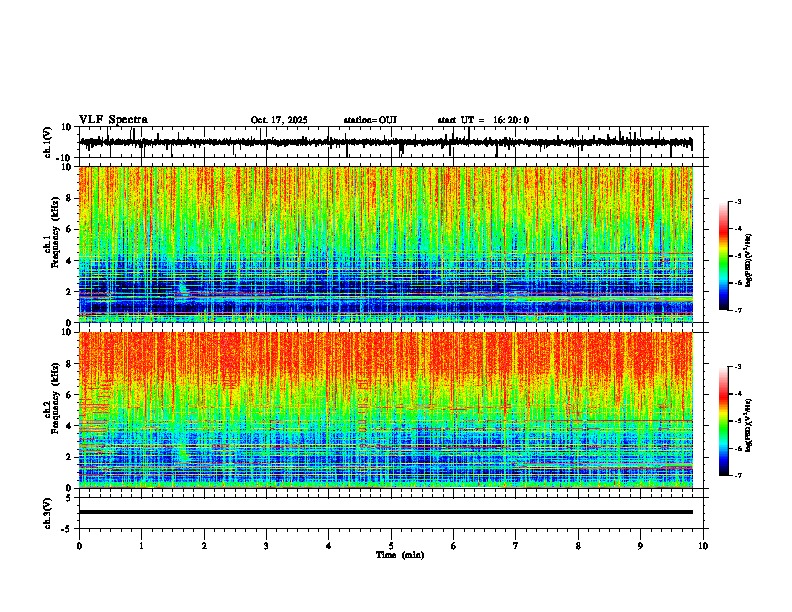Click time axis tick label "9"
This screenshot has height=612, width=792.
pos(641,546)
